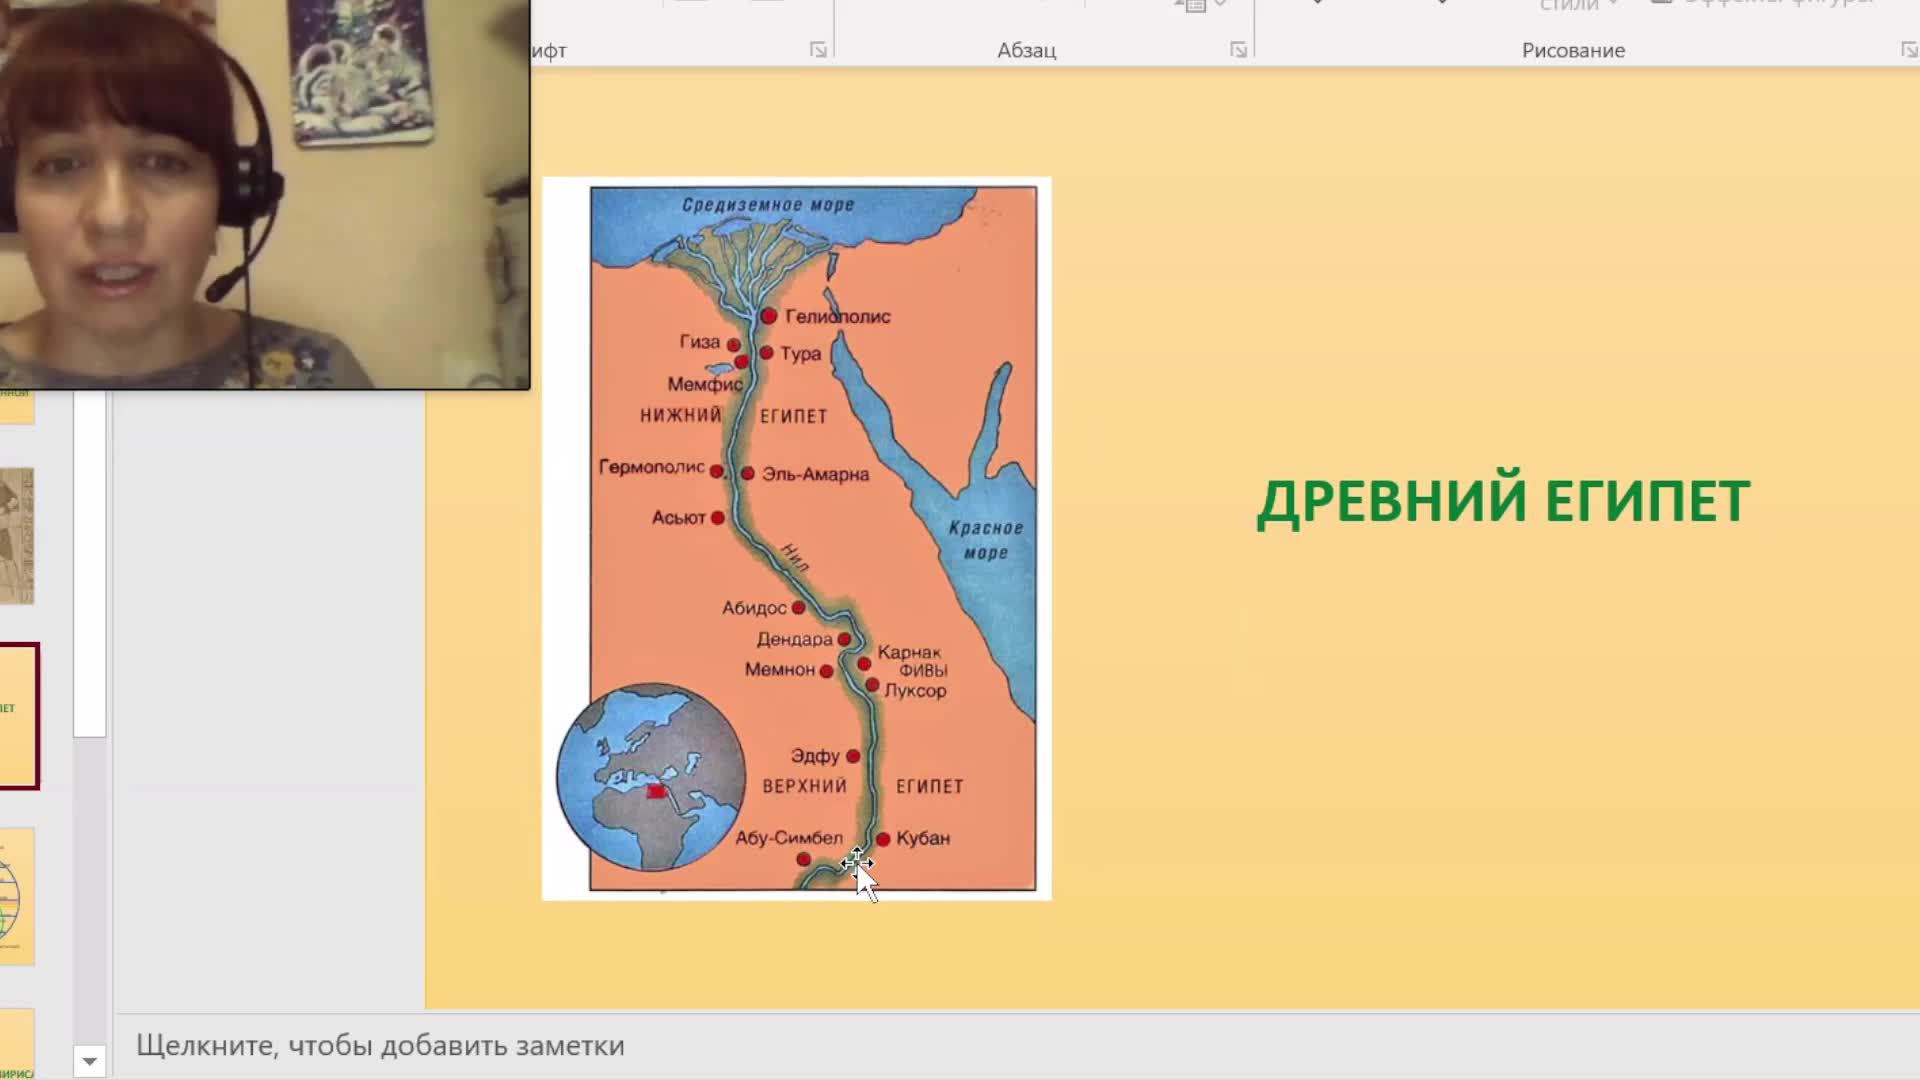Click the webcam video overlay window
The image size is (1920, 1080).
tap(264, 194)
